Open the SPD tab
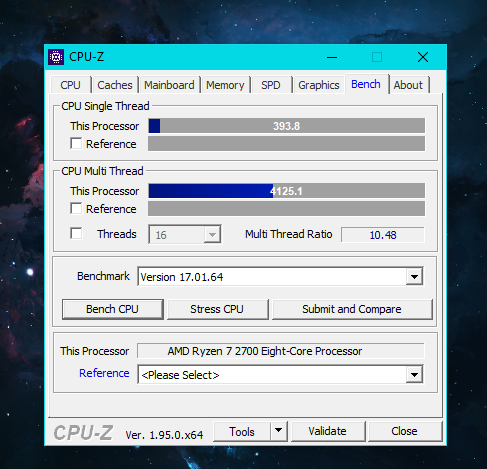This screenshot has height=469, width=487. pos(271,85)
